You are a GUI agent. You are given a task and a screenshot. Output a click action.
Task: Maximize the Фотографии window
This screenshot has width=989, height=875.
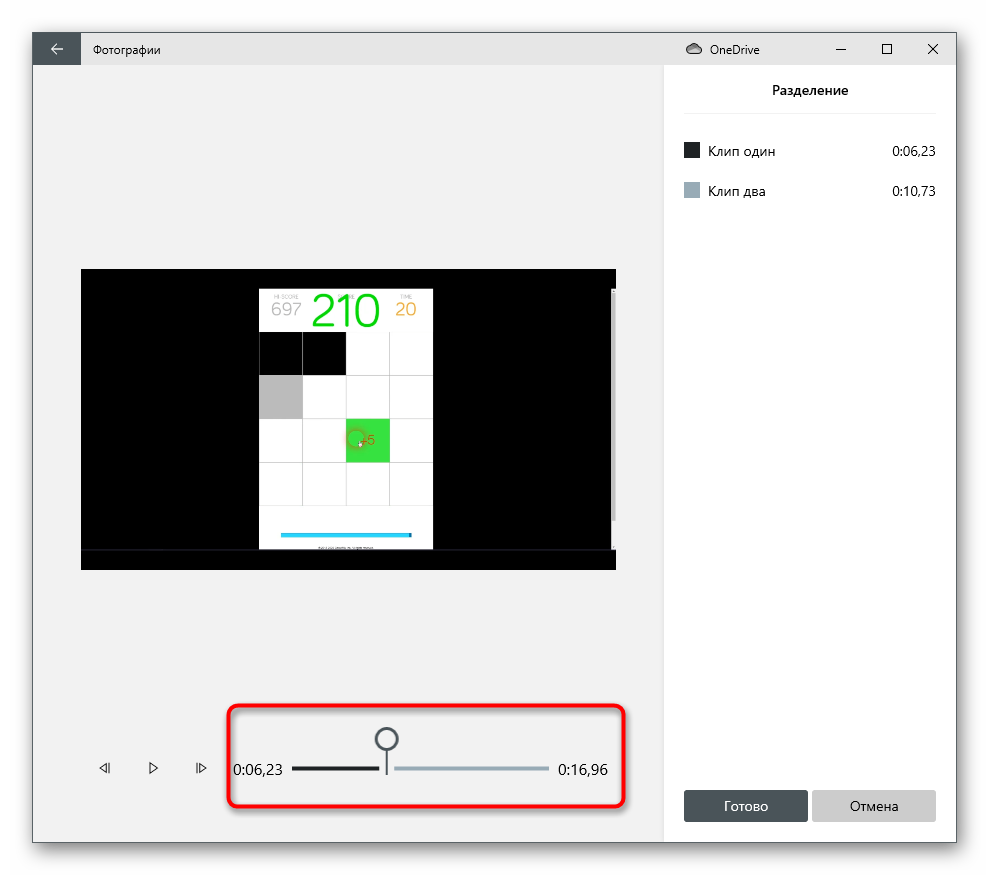point(887,49)
